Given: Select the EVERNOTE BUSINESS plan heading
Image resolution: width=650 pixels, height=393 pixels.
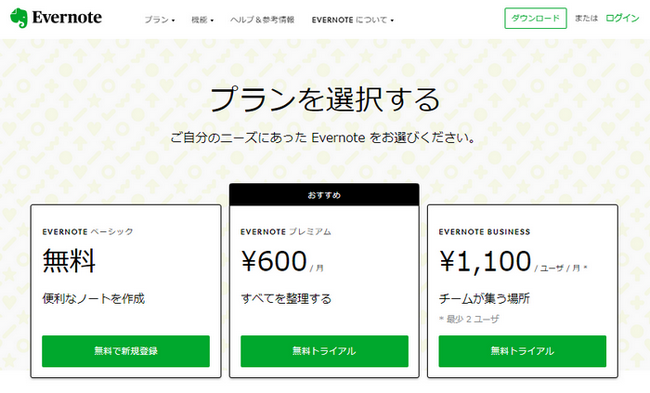Looking at the screenshot, I should (485, 232).
